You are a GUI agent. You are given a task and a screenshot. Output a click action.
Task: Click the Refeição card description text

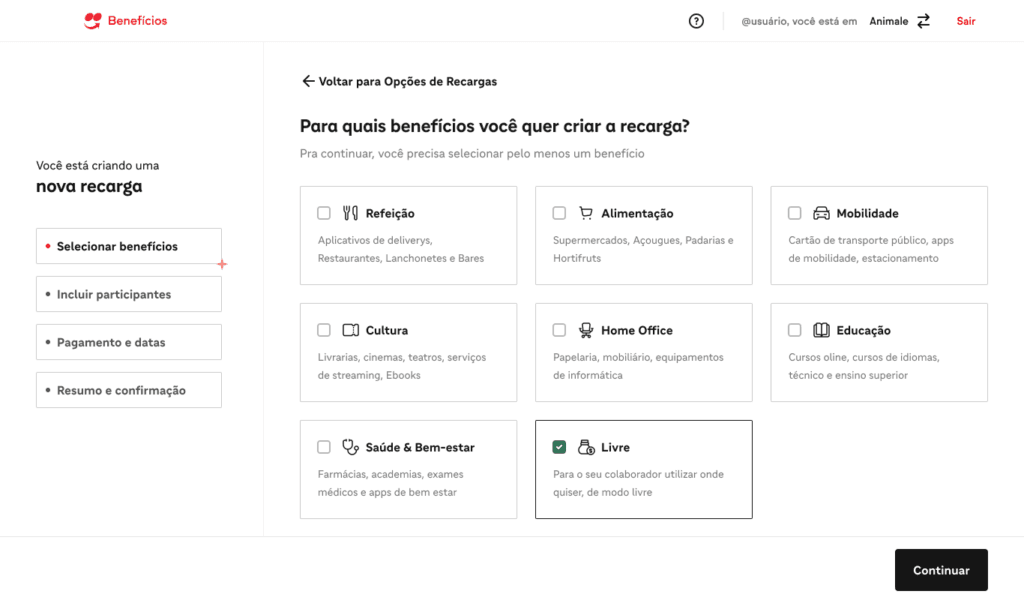click(x=401, y=249)
